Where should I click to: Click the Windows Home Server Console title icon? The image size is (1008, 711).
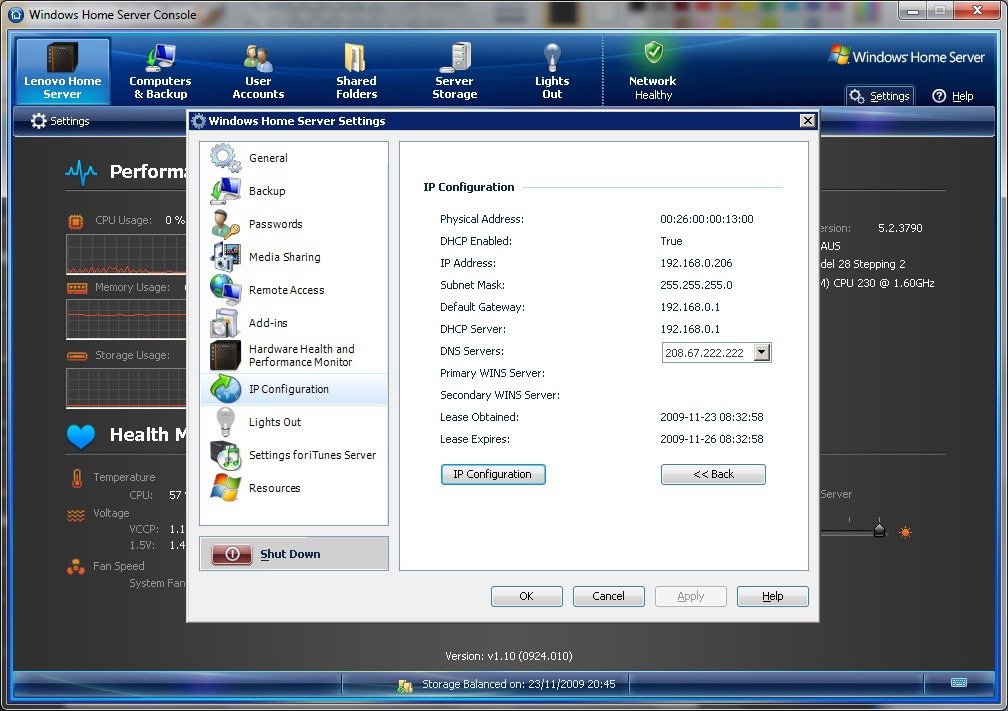click(16, 14)
